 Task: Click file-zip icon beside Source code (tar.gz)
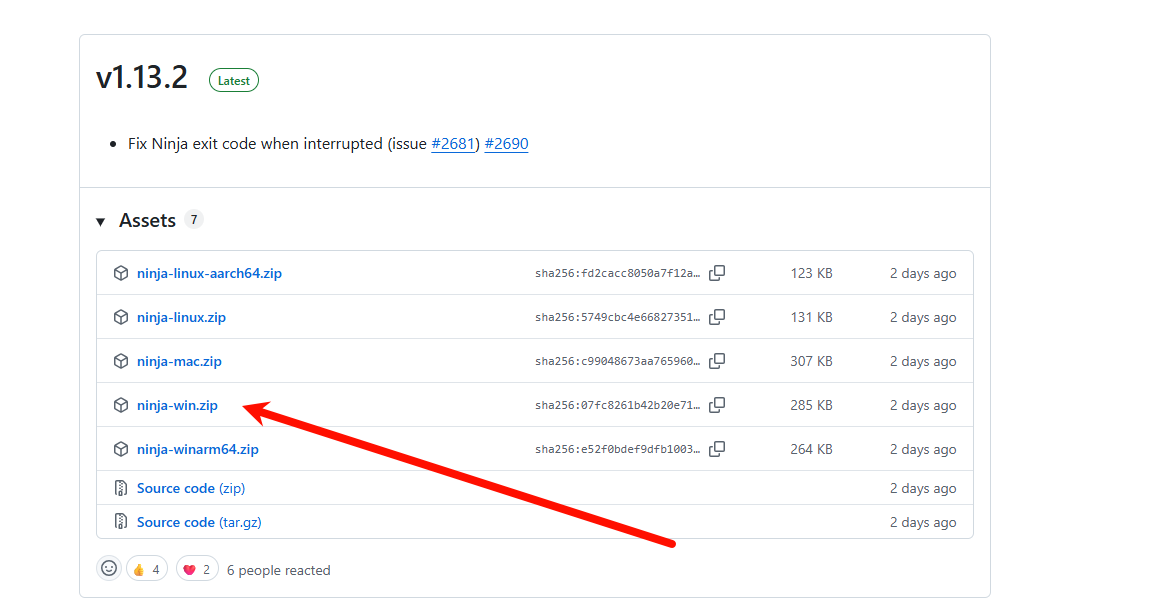tap(121, 522)
